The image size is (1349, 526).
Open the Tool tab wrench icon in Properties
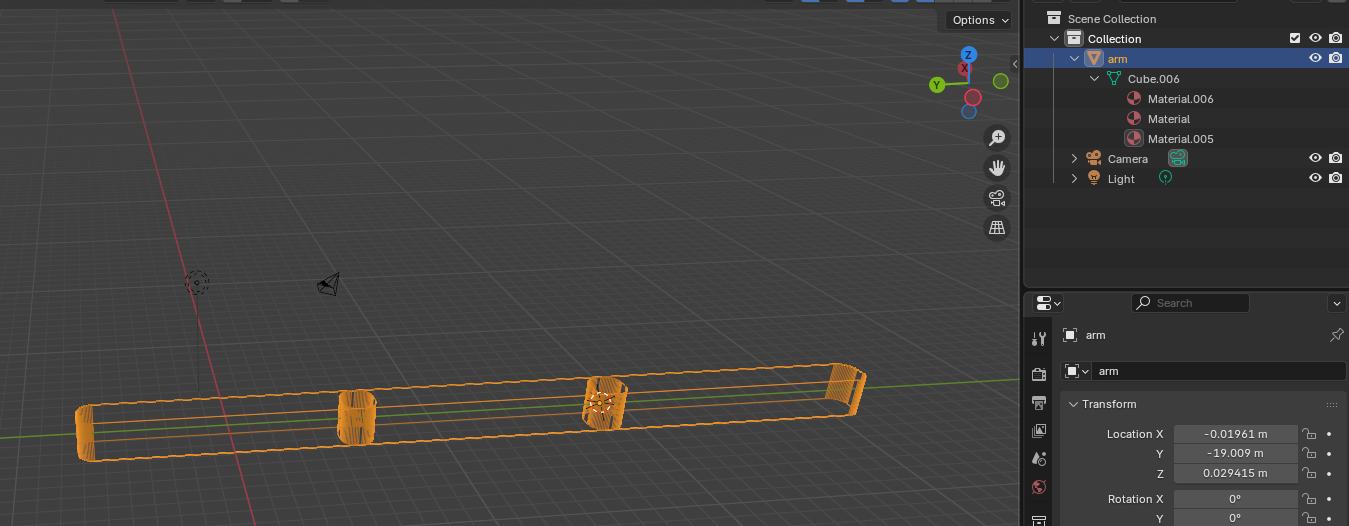coord(1039,338)
